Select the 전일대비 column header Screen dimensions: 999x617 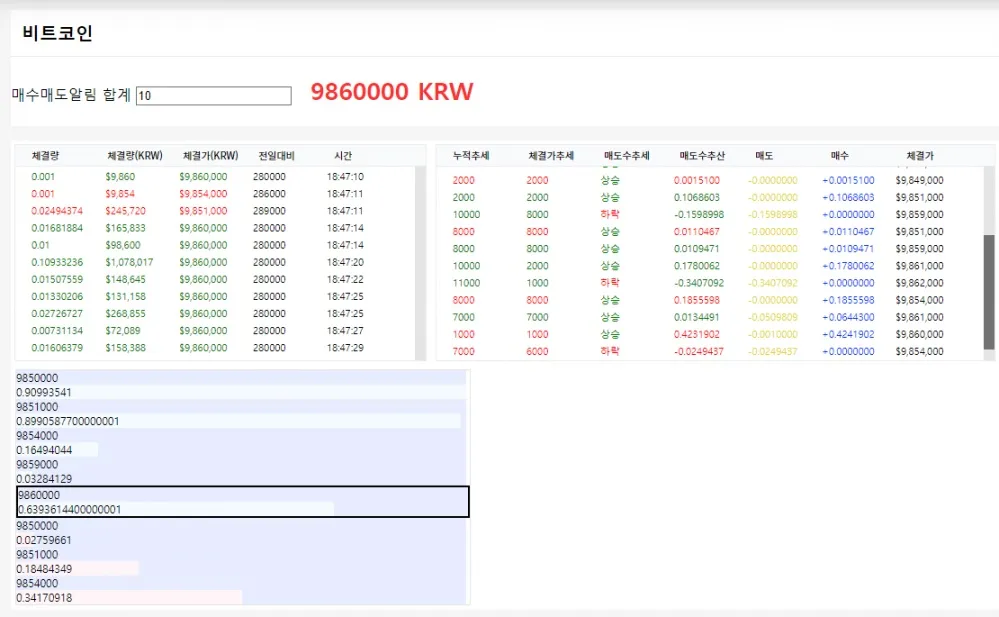(277, 156)
